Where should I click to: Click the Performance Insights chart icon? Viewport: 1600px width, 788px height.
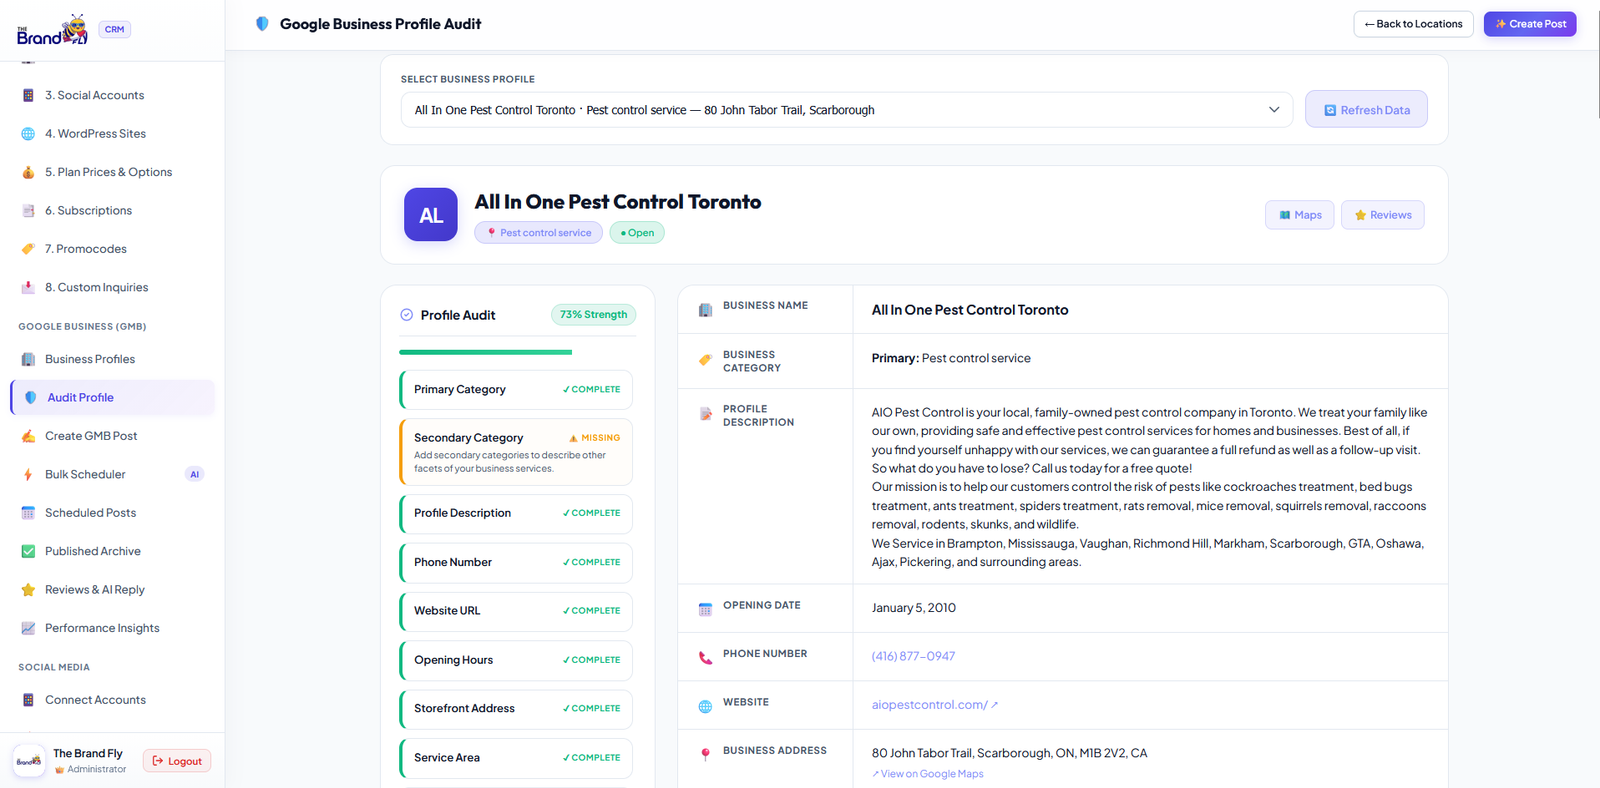click(28, 628)
